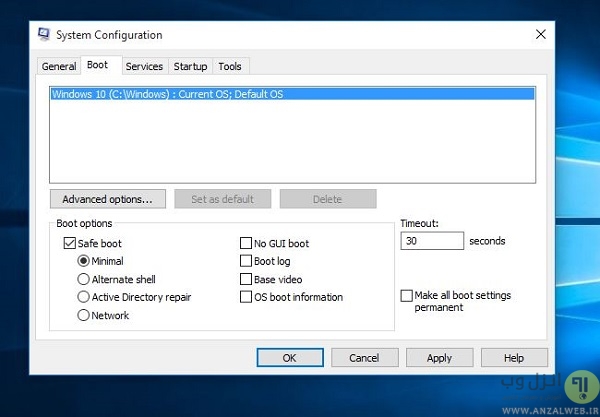Enable Base video checkbox
This screenshot has height=417, width=600.
[246, 279]
